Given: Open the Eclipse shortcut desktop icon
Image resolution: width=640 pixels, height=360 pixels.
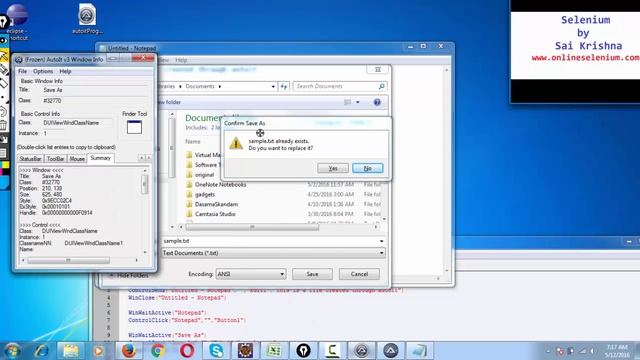Looking at the screenshot, I should (x=17, y=22).
